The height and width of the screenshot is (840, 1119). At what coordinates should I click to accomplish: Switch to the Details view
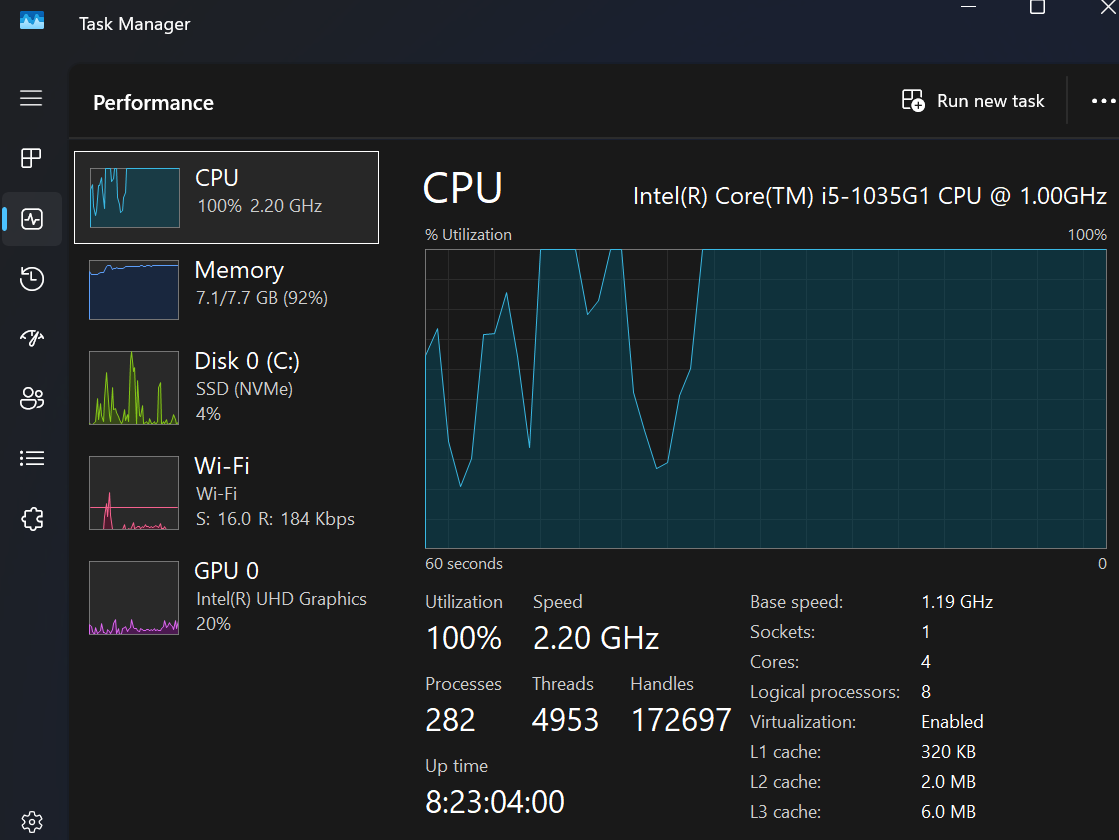click(31, 458)
